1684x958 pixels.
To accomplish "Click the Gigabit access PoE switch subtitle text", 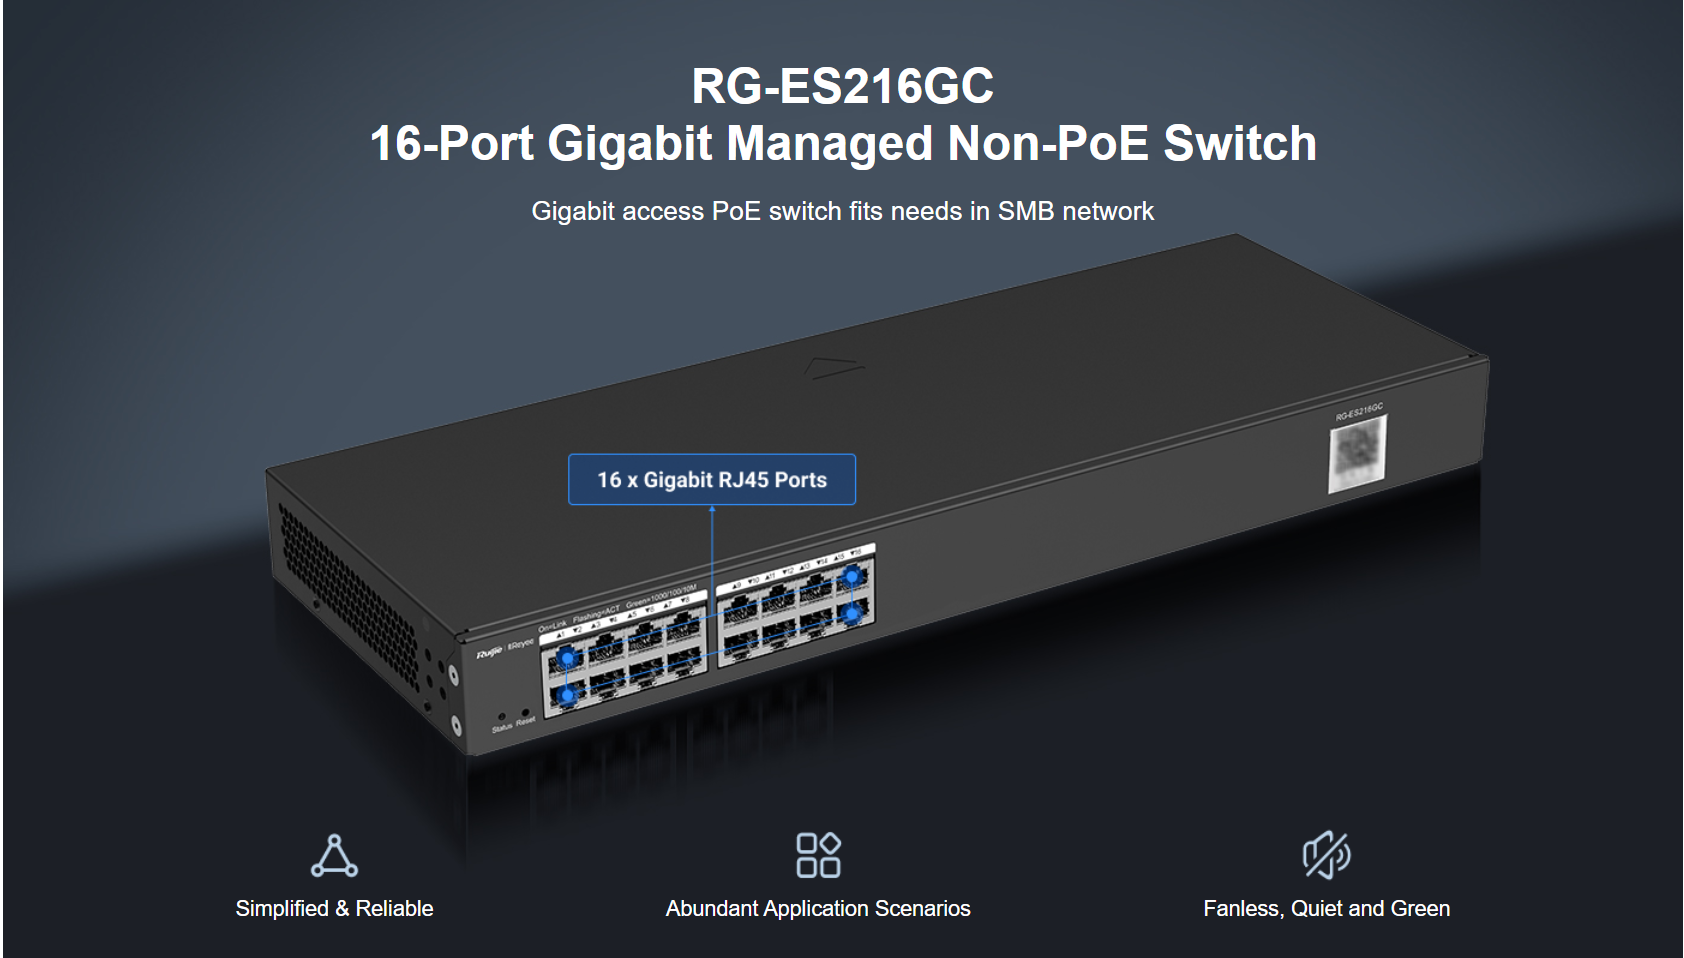I will (843, 211).
